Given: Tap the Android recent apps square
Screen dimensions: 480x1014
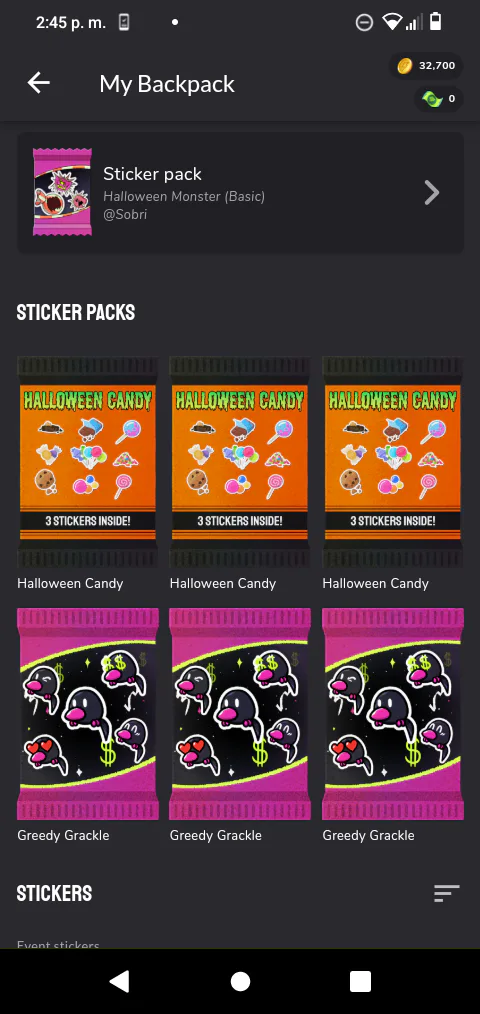Looking at the screenshot, I should 360,981.
